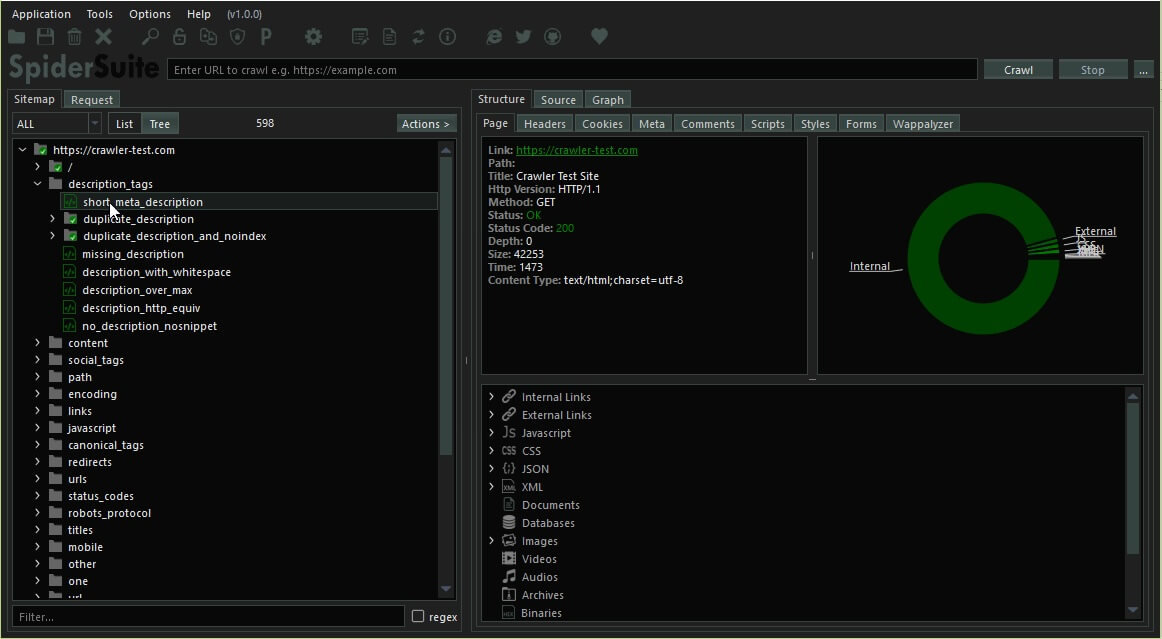The image size is (1162, 639).
Task: Click the shield icon in toolbar
Action: 237,36
